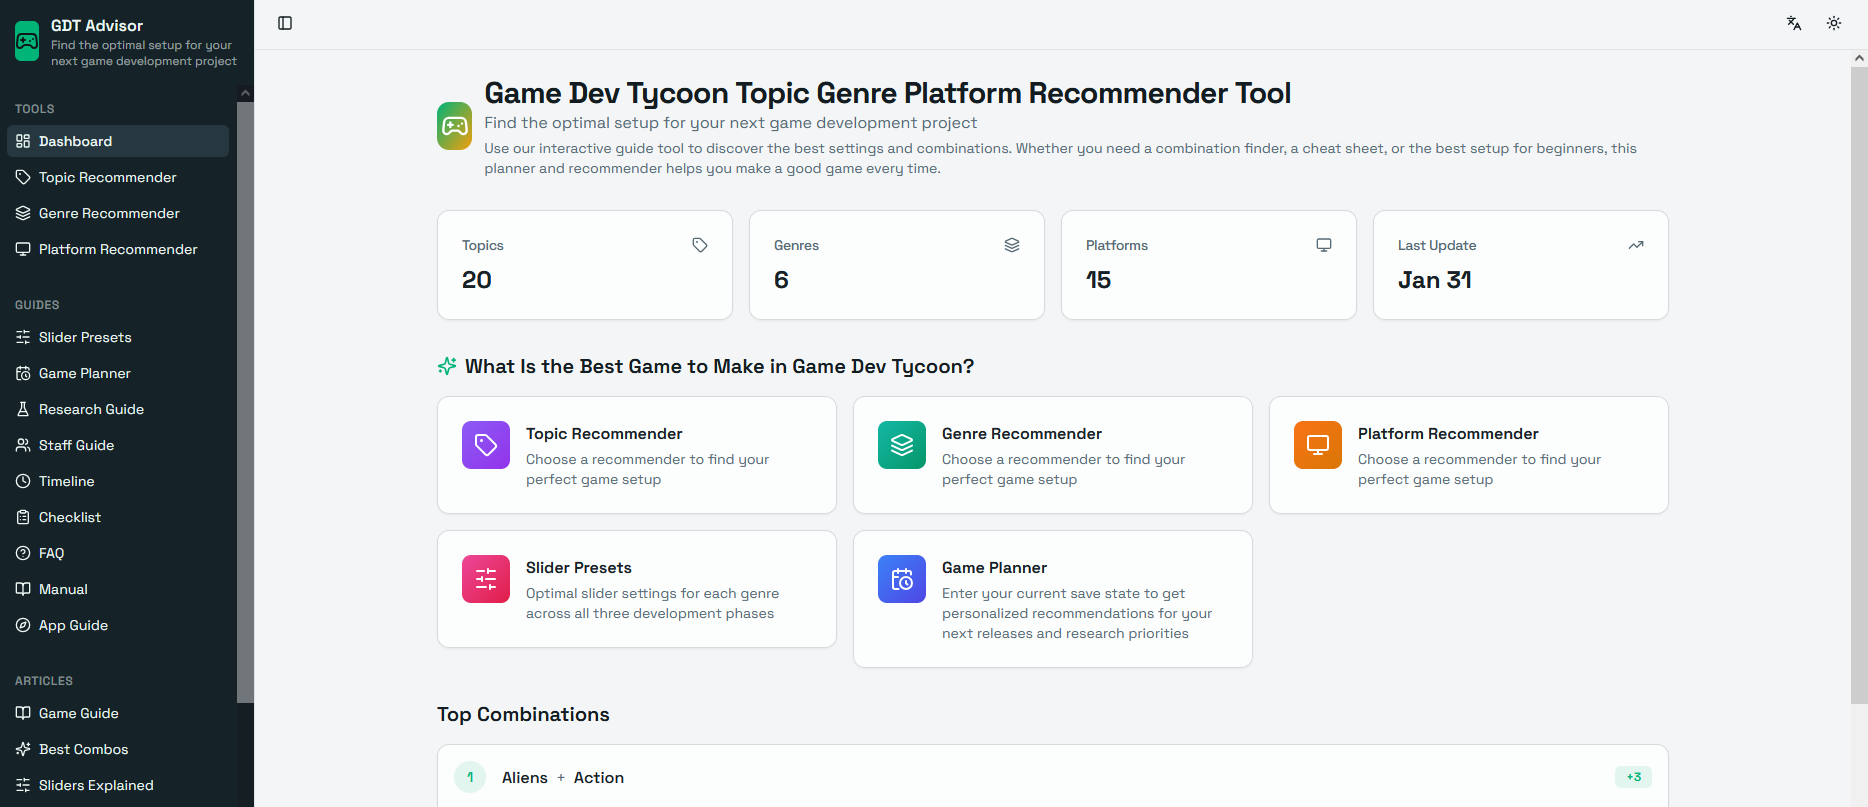This screenshot has height=807, width=1868.
Task: Click the main page scrollbar thumb
Action: click(x=1859, y=385)
